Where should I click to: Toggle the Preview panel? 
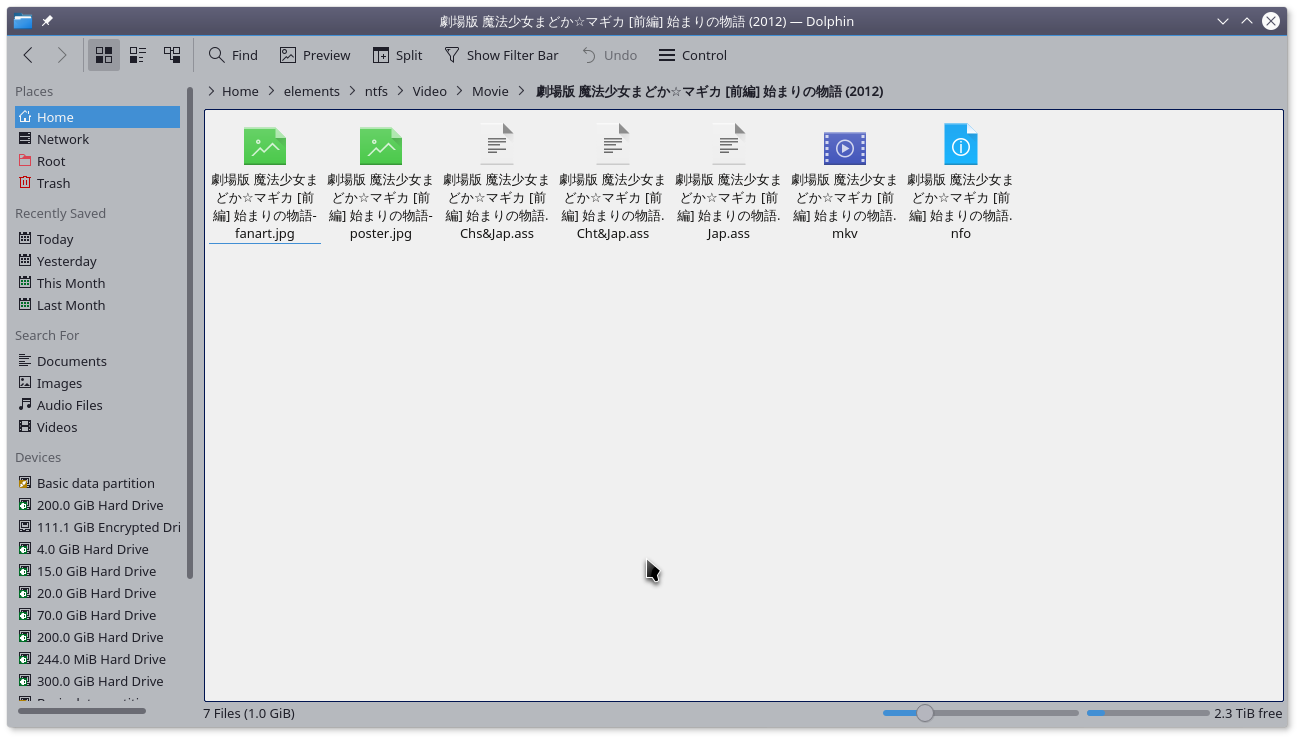pos(315,55)
